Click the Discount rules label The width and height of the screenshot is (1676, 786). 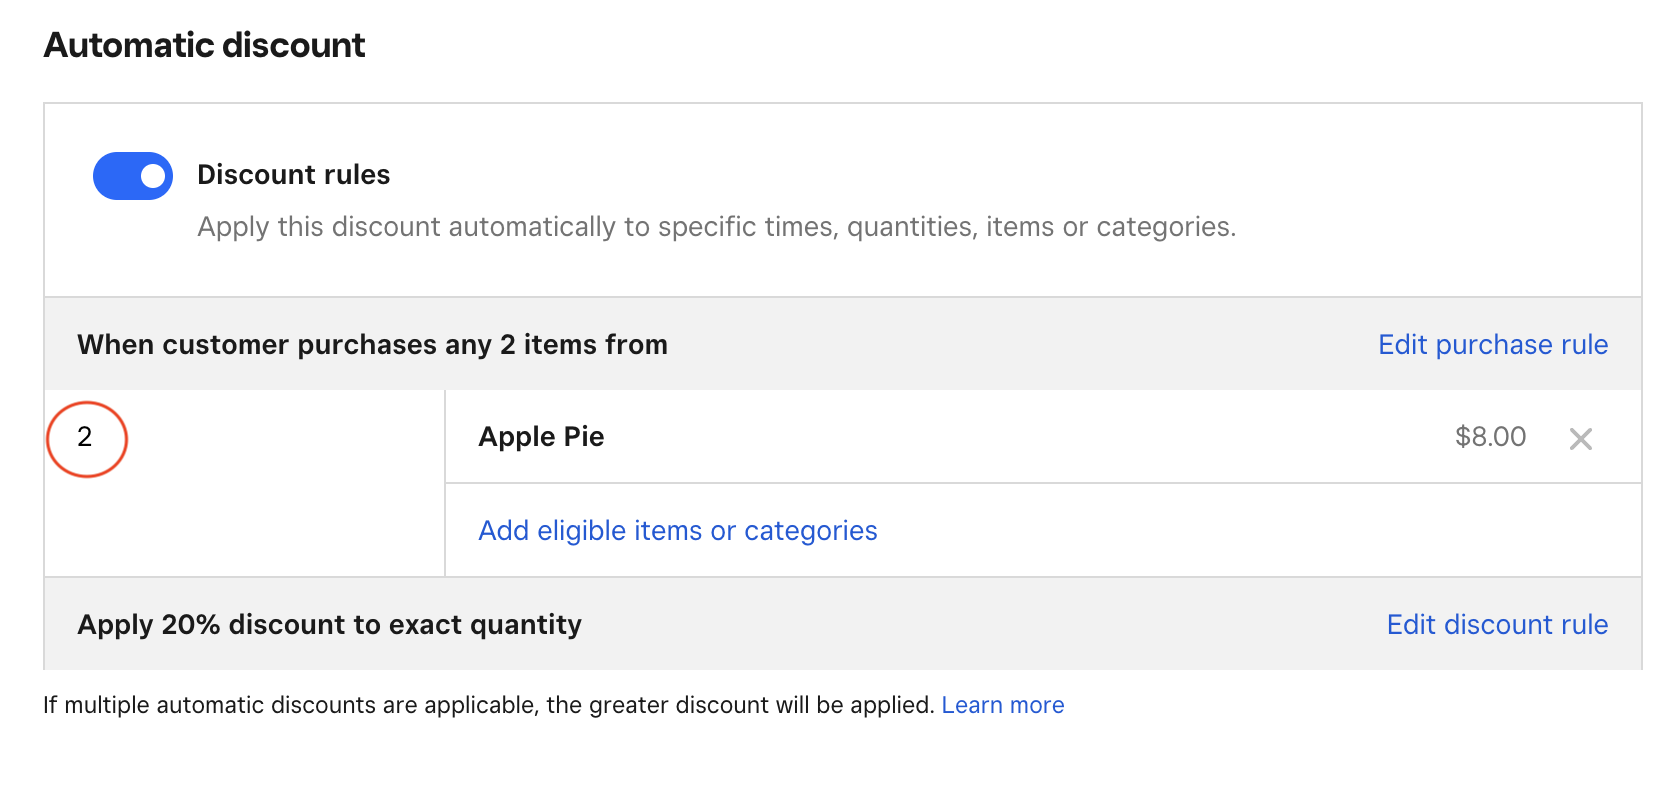point(293,175)
